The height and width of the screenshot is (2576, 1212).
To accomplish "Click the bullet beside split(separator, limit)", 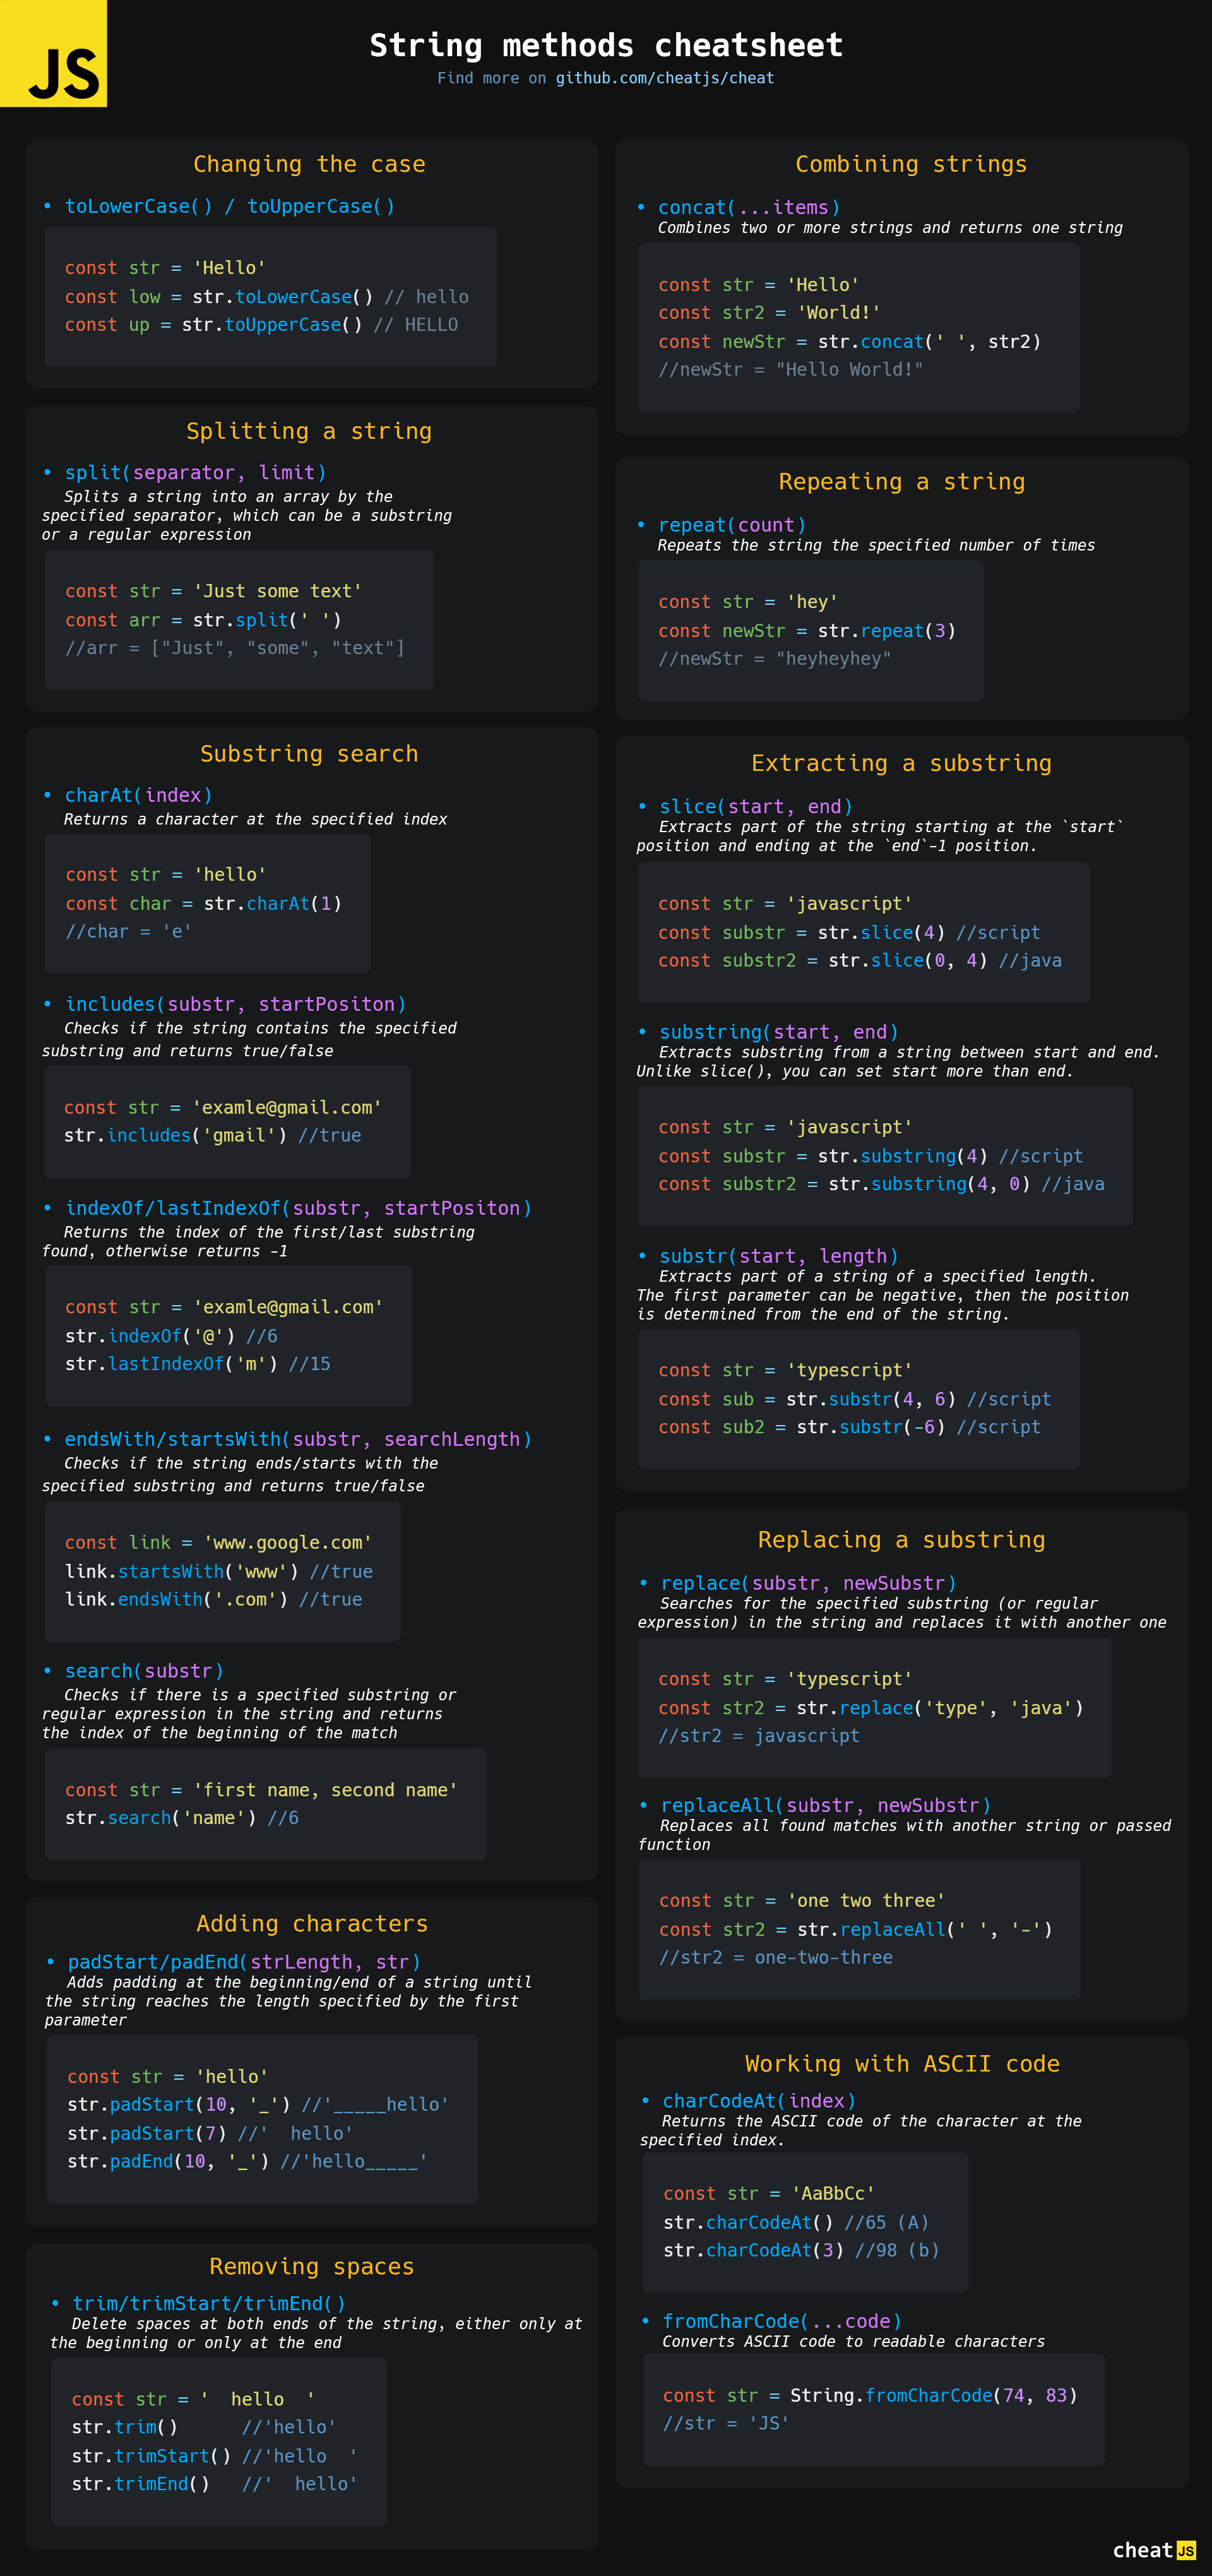I will 47,472.
